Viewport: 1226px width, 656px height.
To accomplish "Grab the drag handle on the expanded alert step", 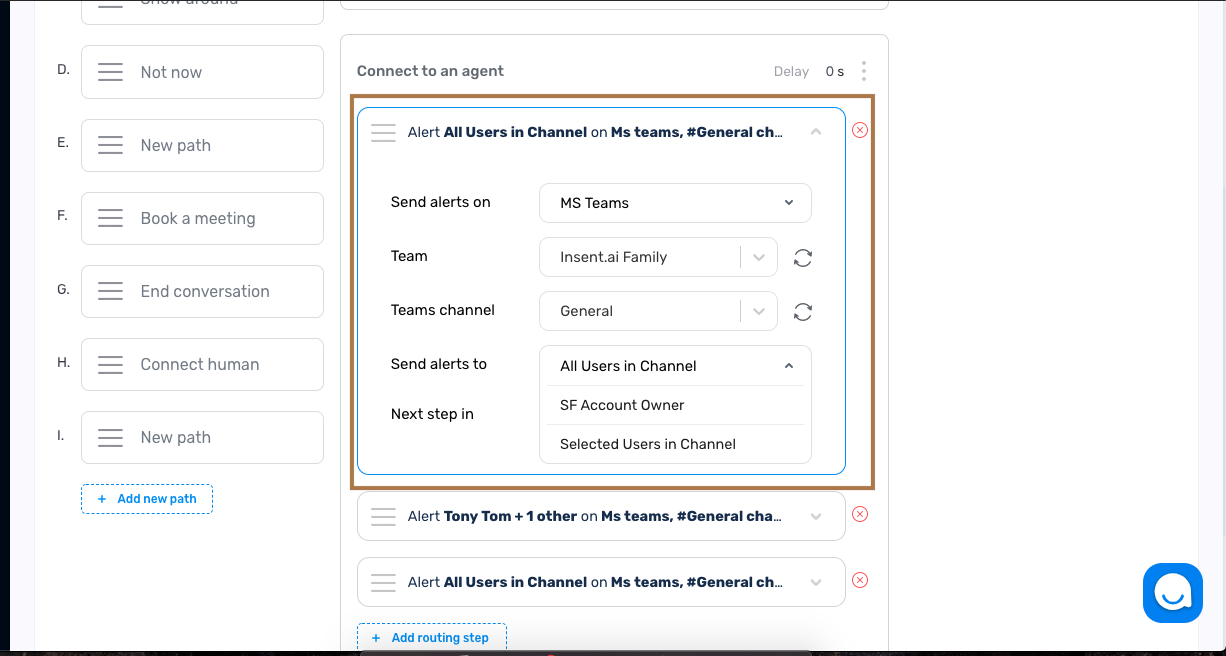I will point(383,132).
